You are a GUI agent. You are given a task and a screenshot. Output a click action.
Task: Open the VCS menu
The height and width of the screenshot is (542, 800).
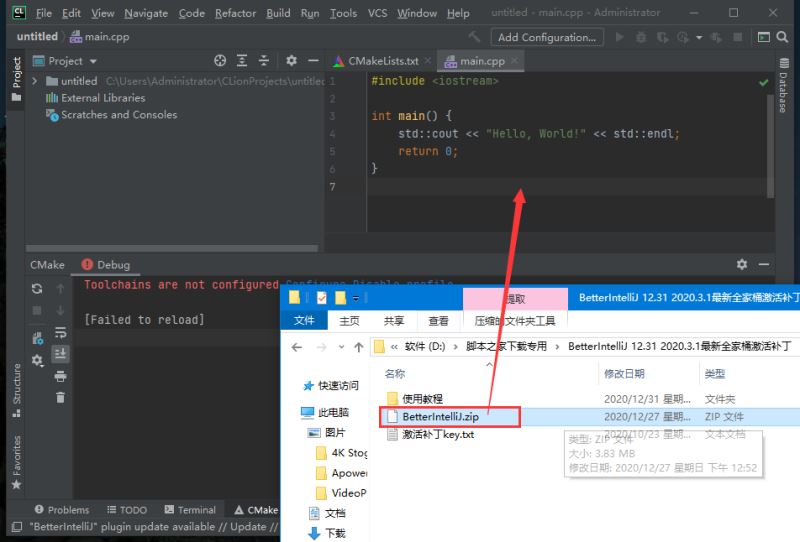(x=378, y=13)
